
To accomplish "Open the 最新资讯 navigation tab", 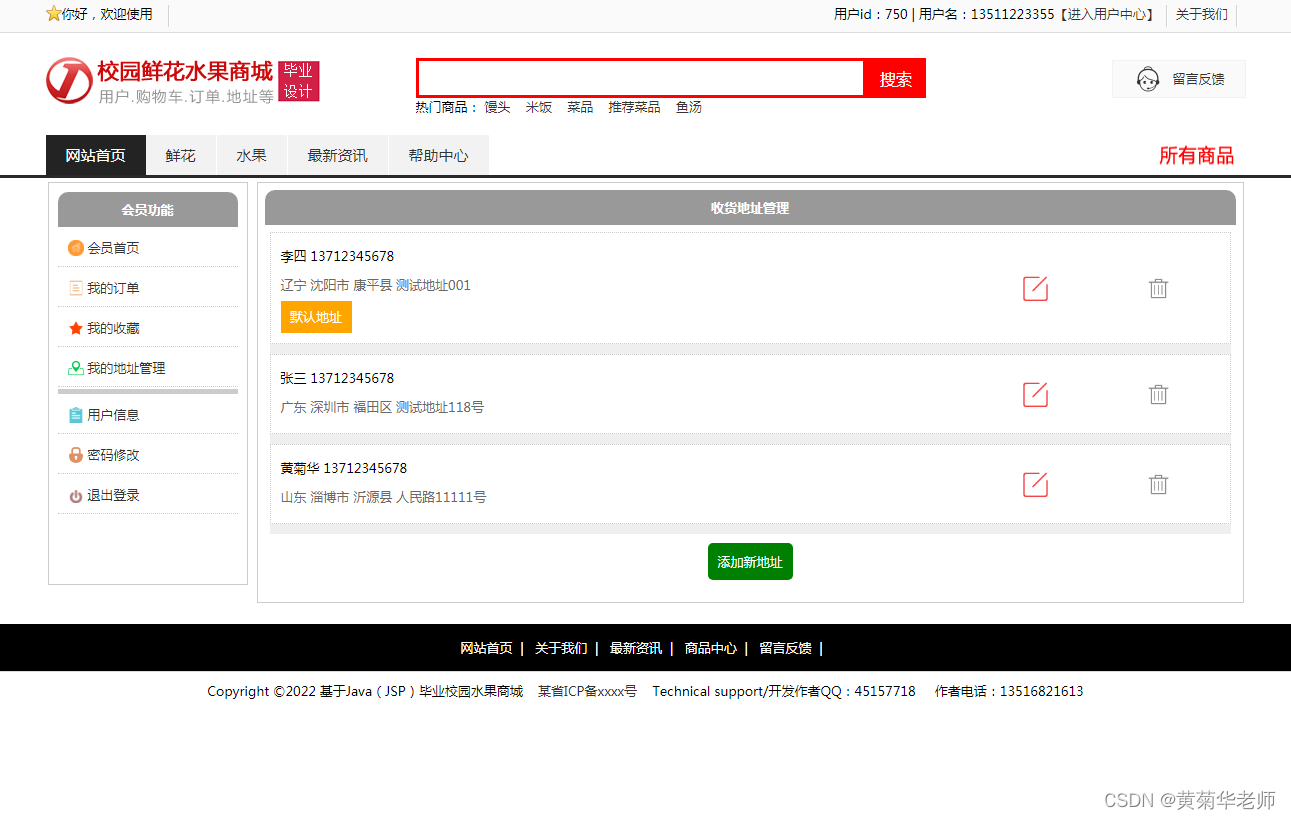I will coord(338,155).
